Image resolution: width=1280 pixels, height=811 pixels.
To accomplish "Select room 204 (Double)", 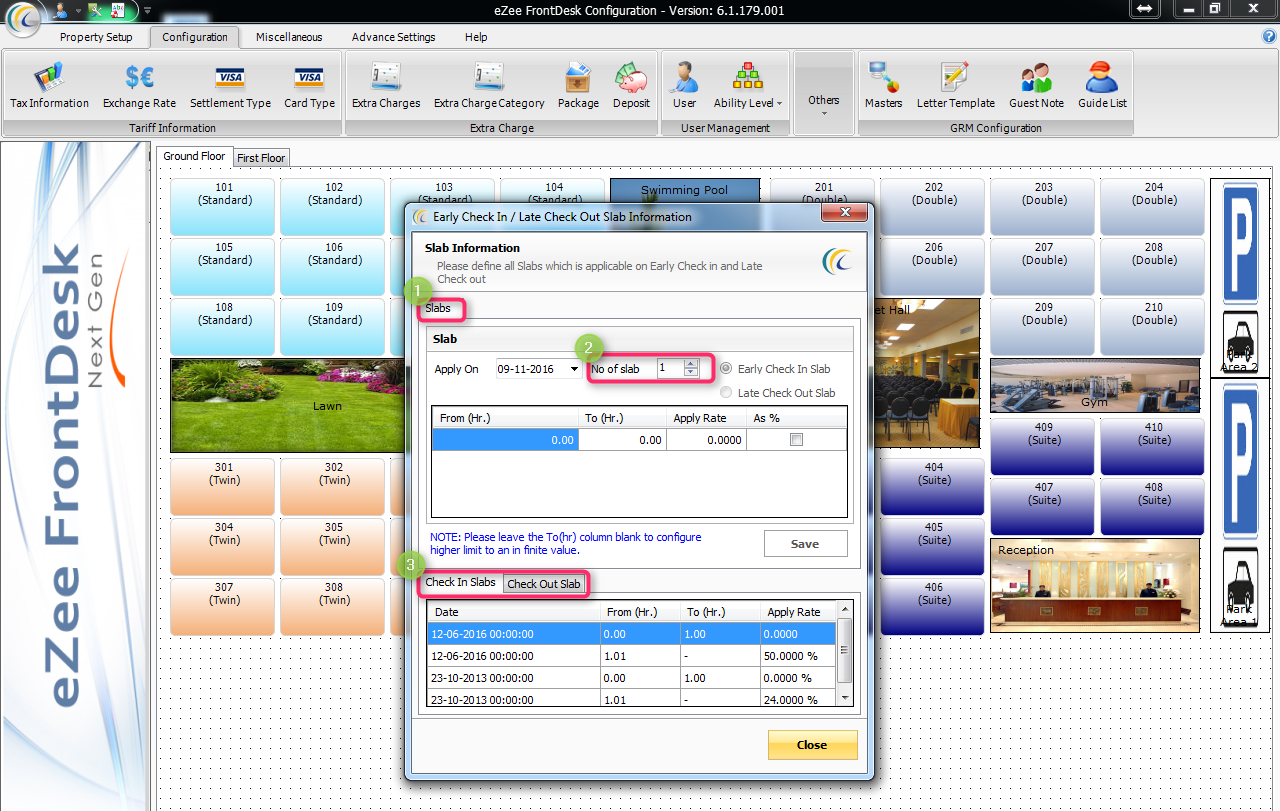I will [x=1154, y=207].
